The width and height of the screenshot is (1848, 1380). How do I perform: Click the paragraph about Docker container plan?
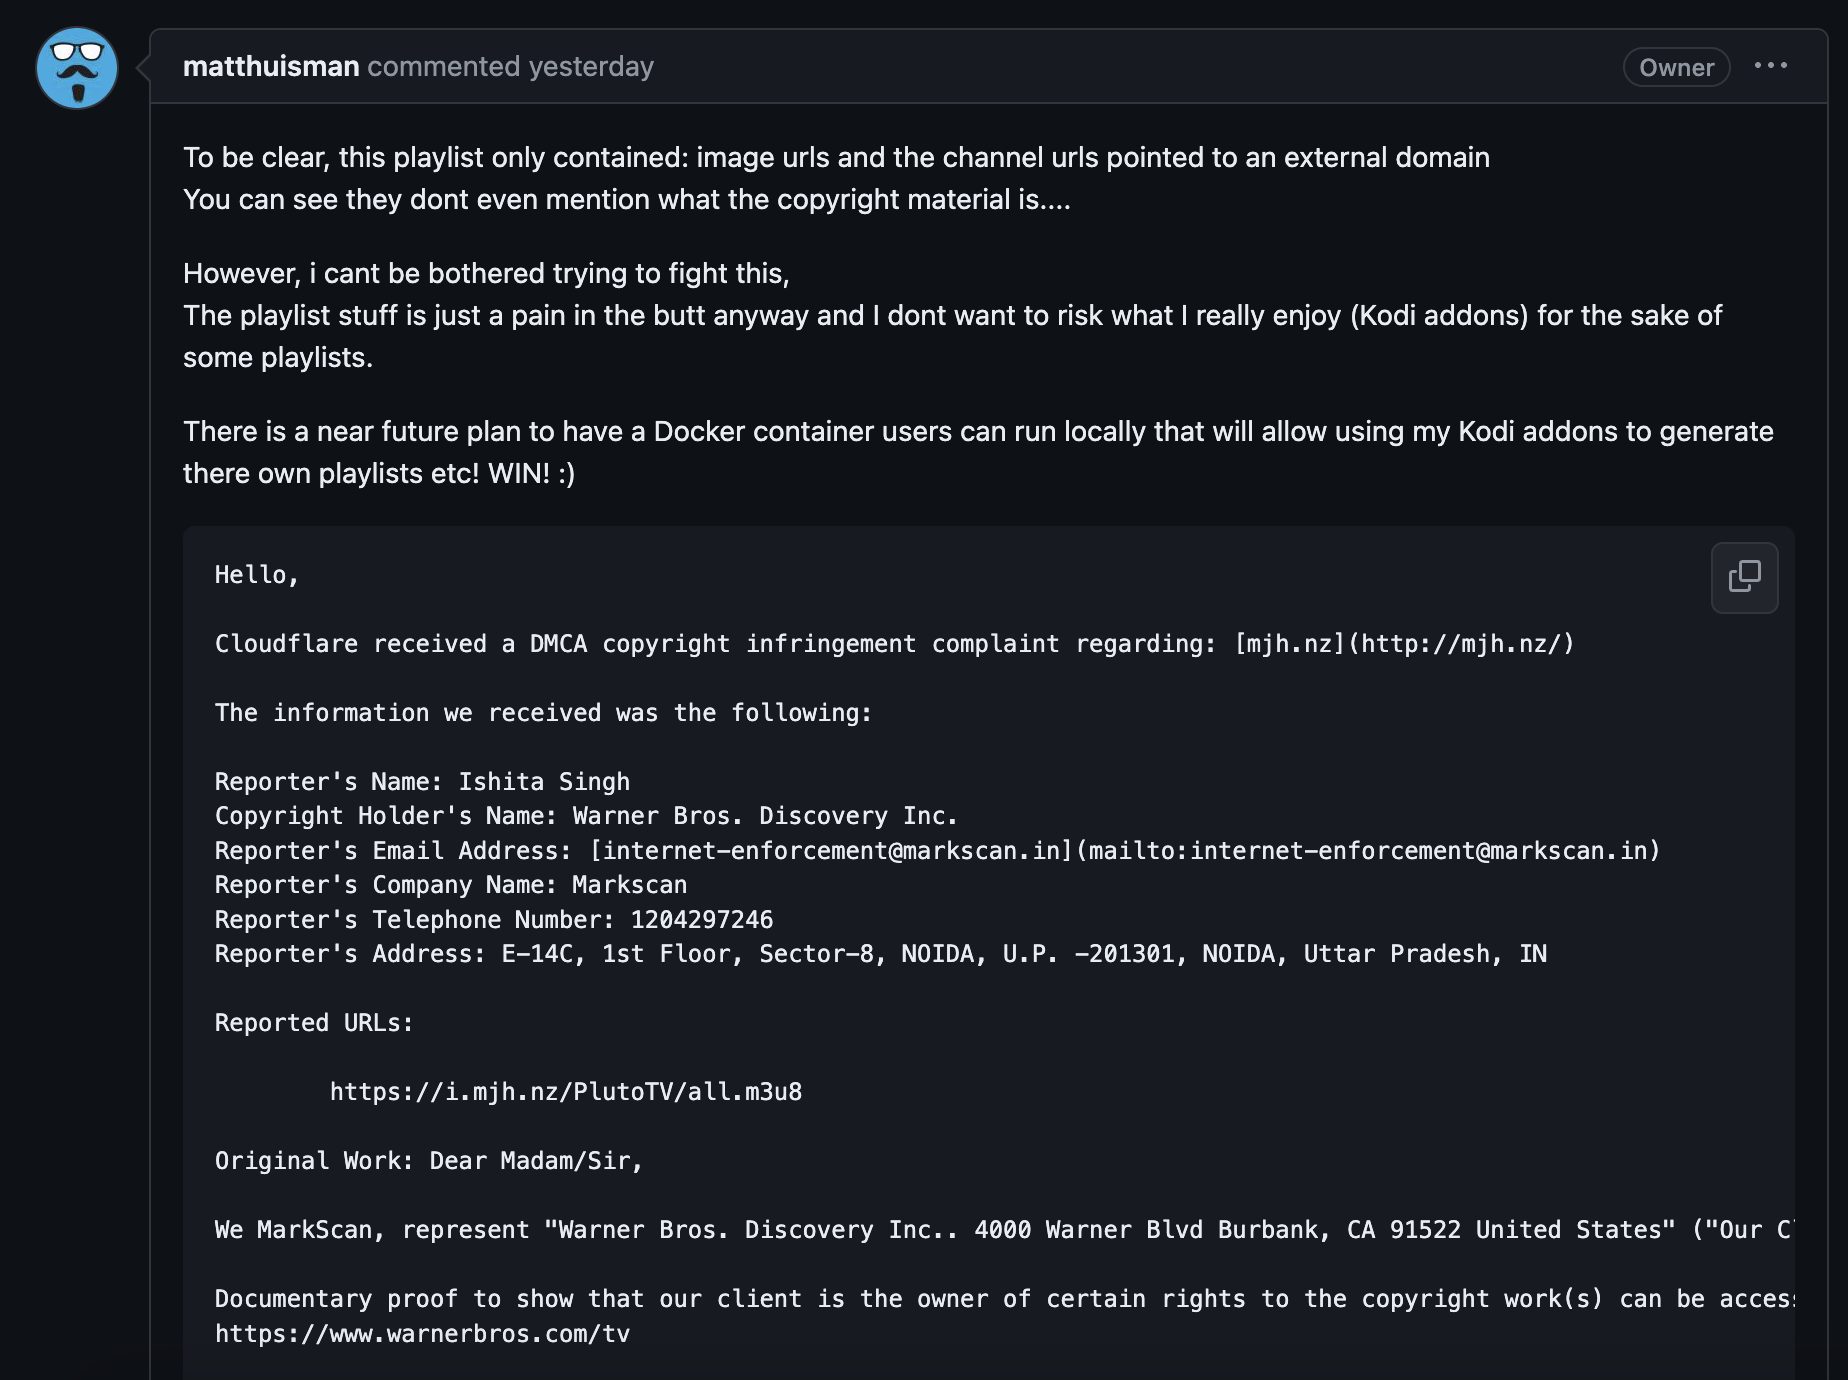click(978, 452)
